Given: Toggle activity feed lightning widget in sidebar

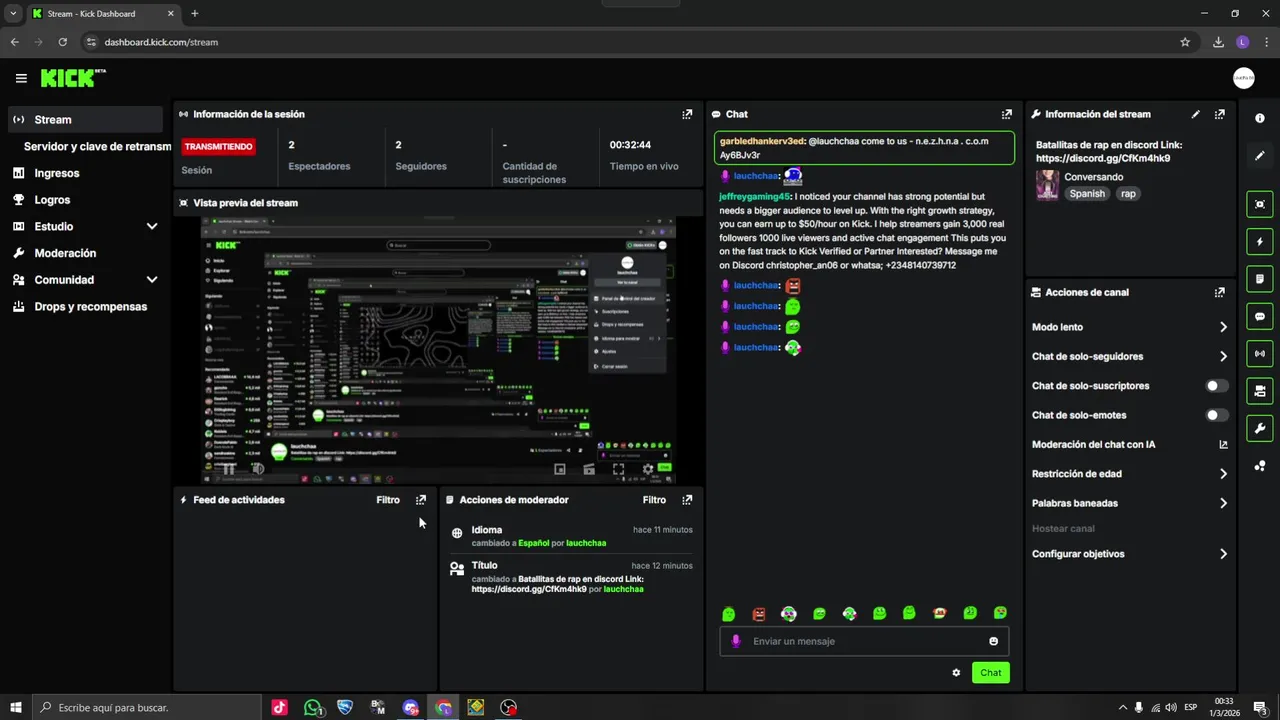Looking at the screenshot, I should coord(1260,241).
